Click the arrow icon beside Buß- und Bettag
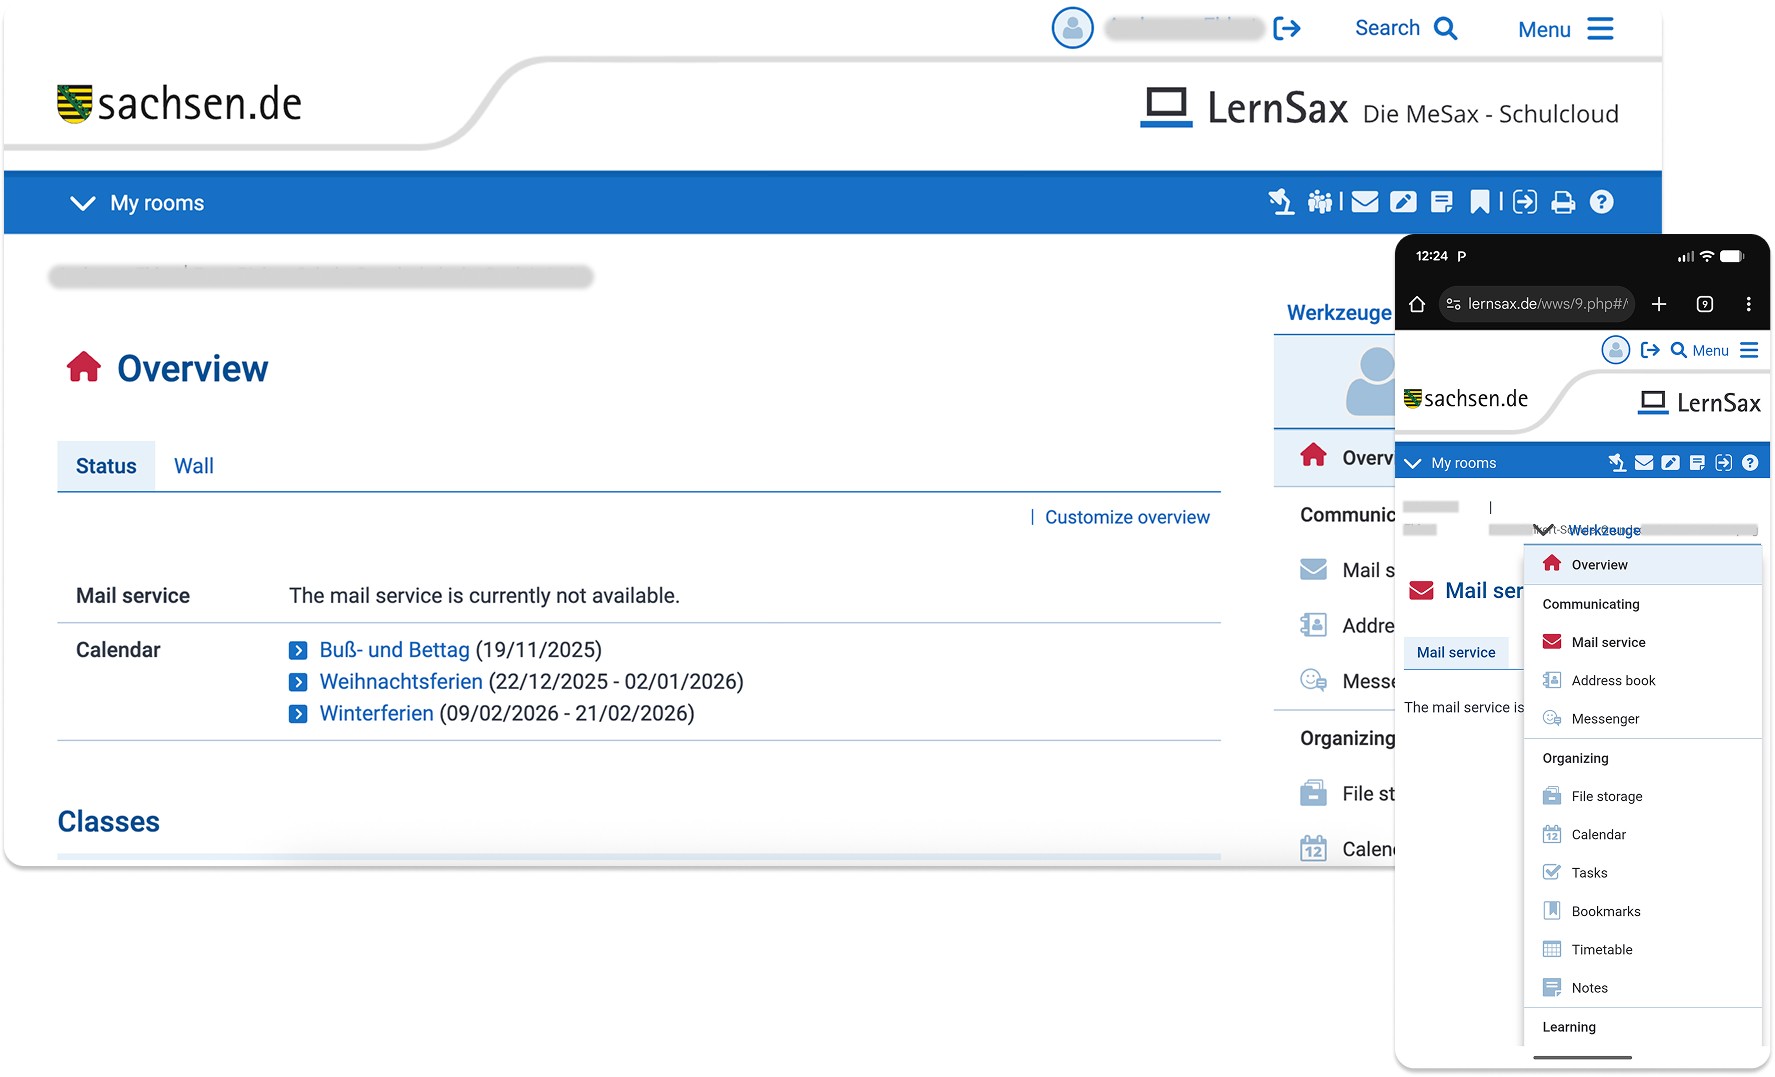 pyautogui.click(x=298, y=651)
